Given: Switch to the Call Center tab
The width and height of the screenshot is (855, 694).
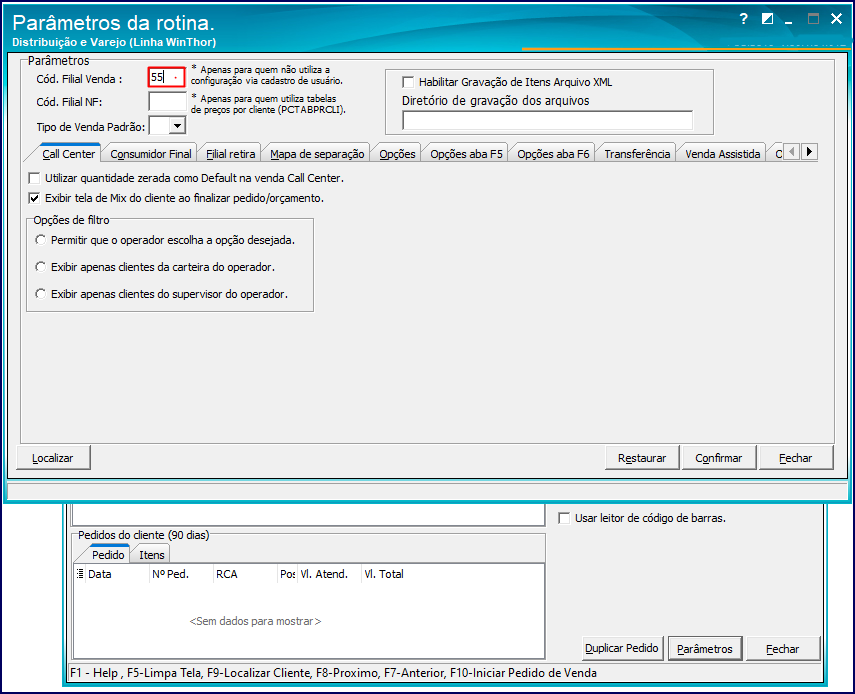Looking at the screenshot, I should [x=69, y=154].
